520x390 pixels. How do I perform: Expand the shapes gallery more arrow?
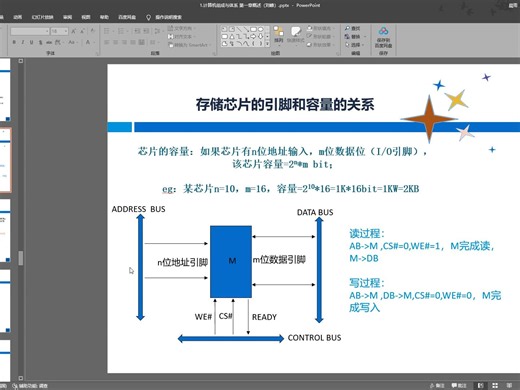(x=267, y=44)
